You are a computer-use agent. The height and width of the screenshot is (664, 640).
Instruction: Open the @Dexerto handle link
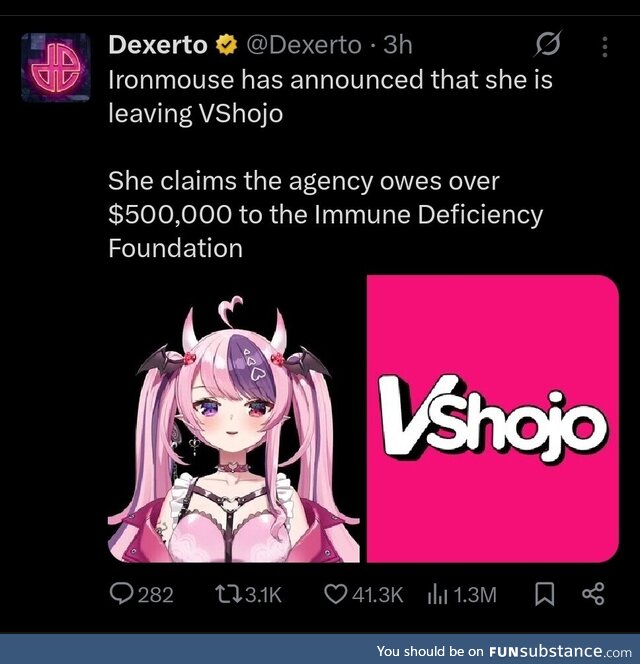point(304,45)
